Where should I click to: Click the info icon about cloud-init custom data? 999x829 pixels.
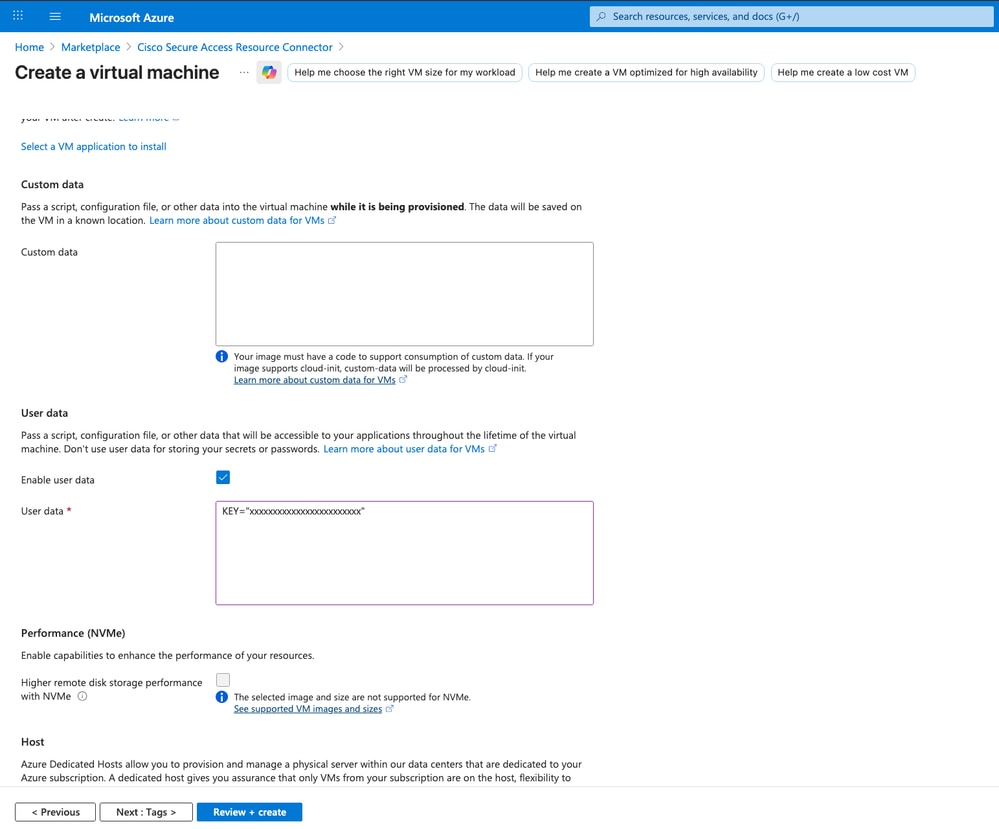[222, 357]
